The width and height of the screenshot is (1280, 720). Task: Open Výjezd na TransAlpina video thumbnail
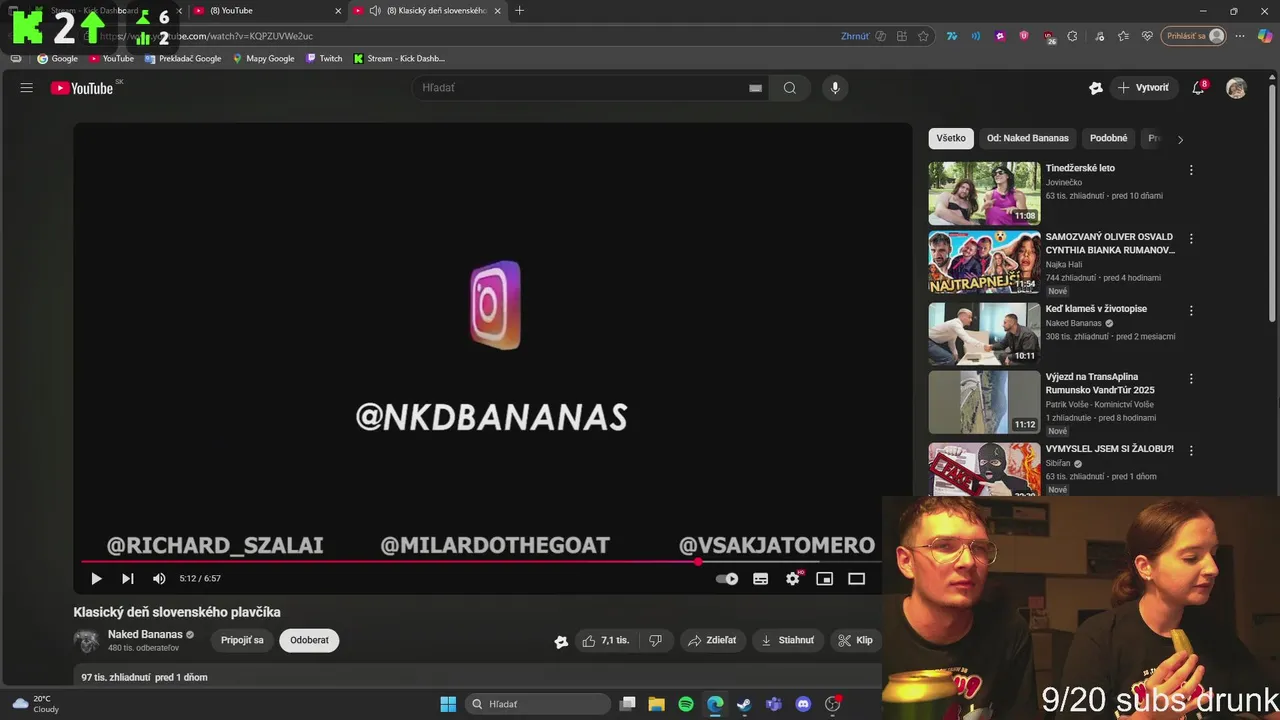984,402
